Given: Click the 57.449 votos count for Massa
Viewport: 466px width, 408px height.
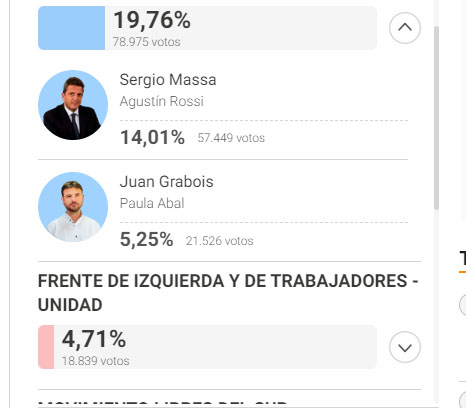Looking at the screenshot, I should (x=231, y=138).
